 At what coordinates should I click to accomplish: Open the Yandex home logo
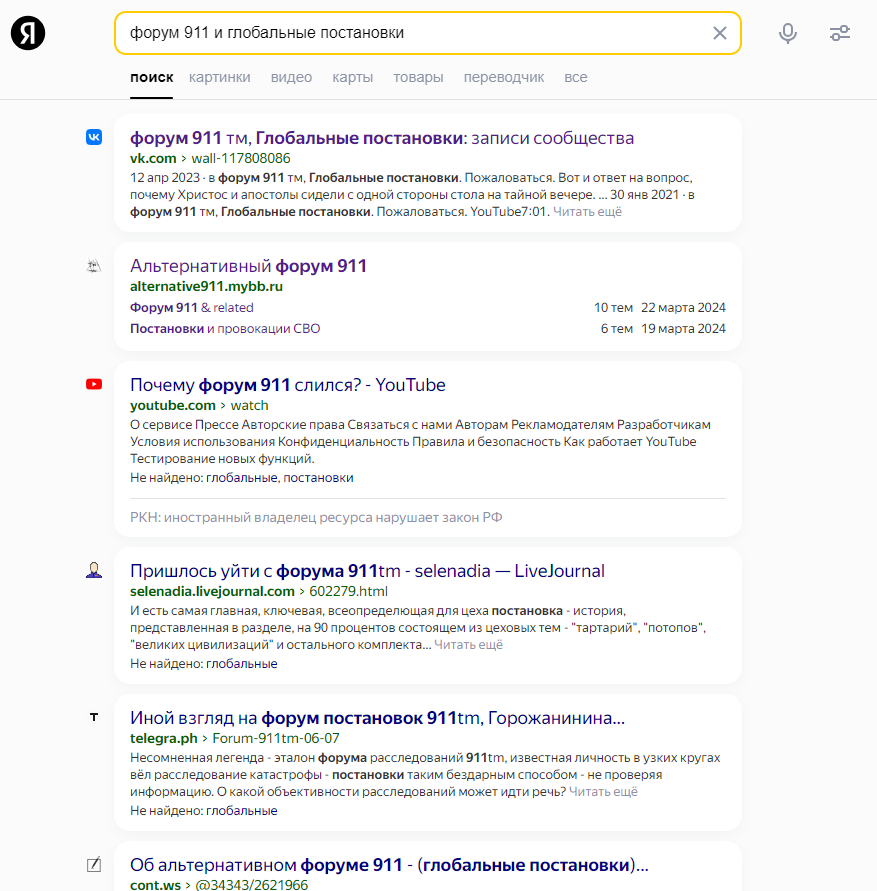(28, 33)
